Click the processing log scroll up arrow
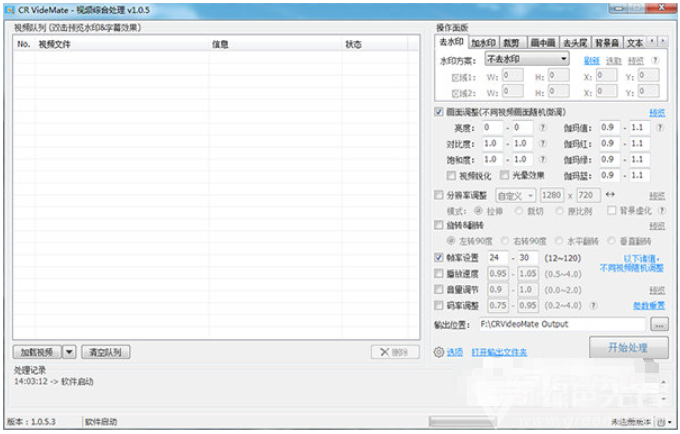This screenshot has height=434, width=680. click(664, 382)
